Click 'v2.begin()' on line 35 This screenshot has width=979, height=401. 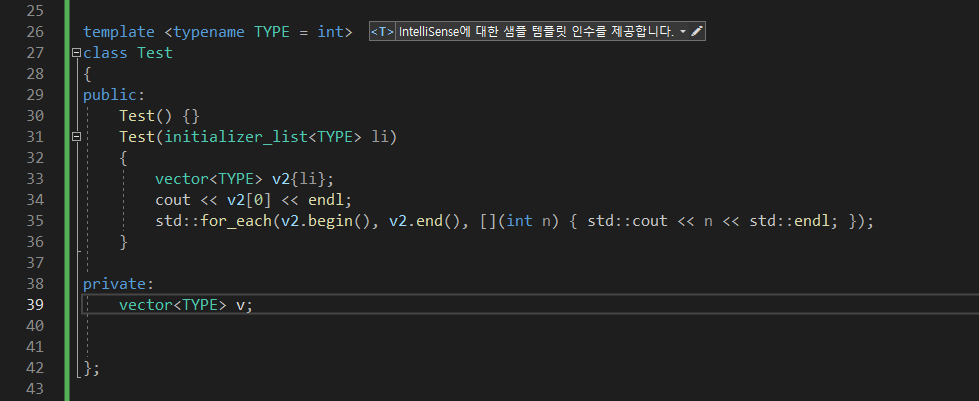pyautogui.click(x=325, y=220)
